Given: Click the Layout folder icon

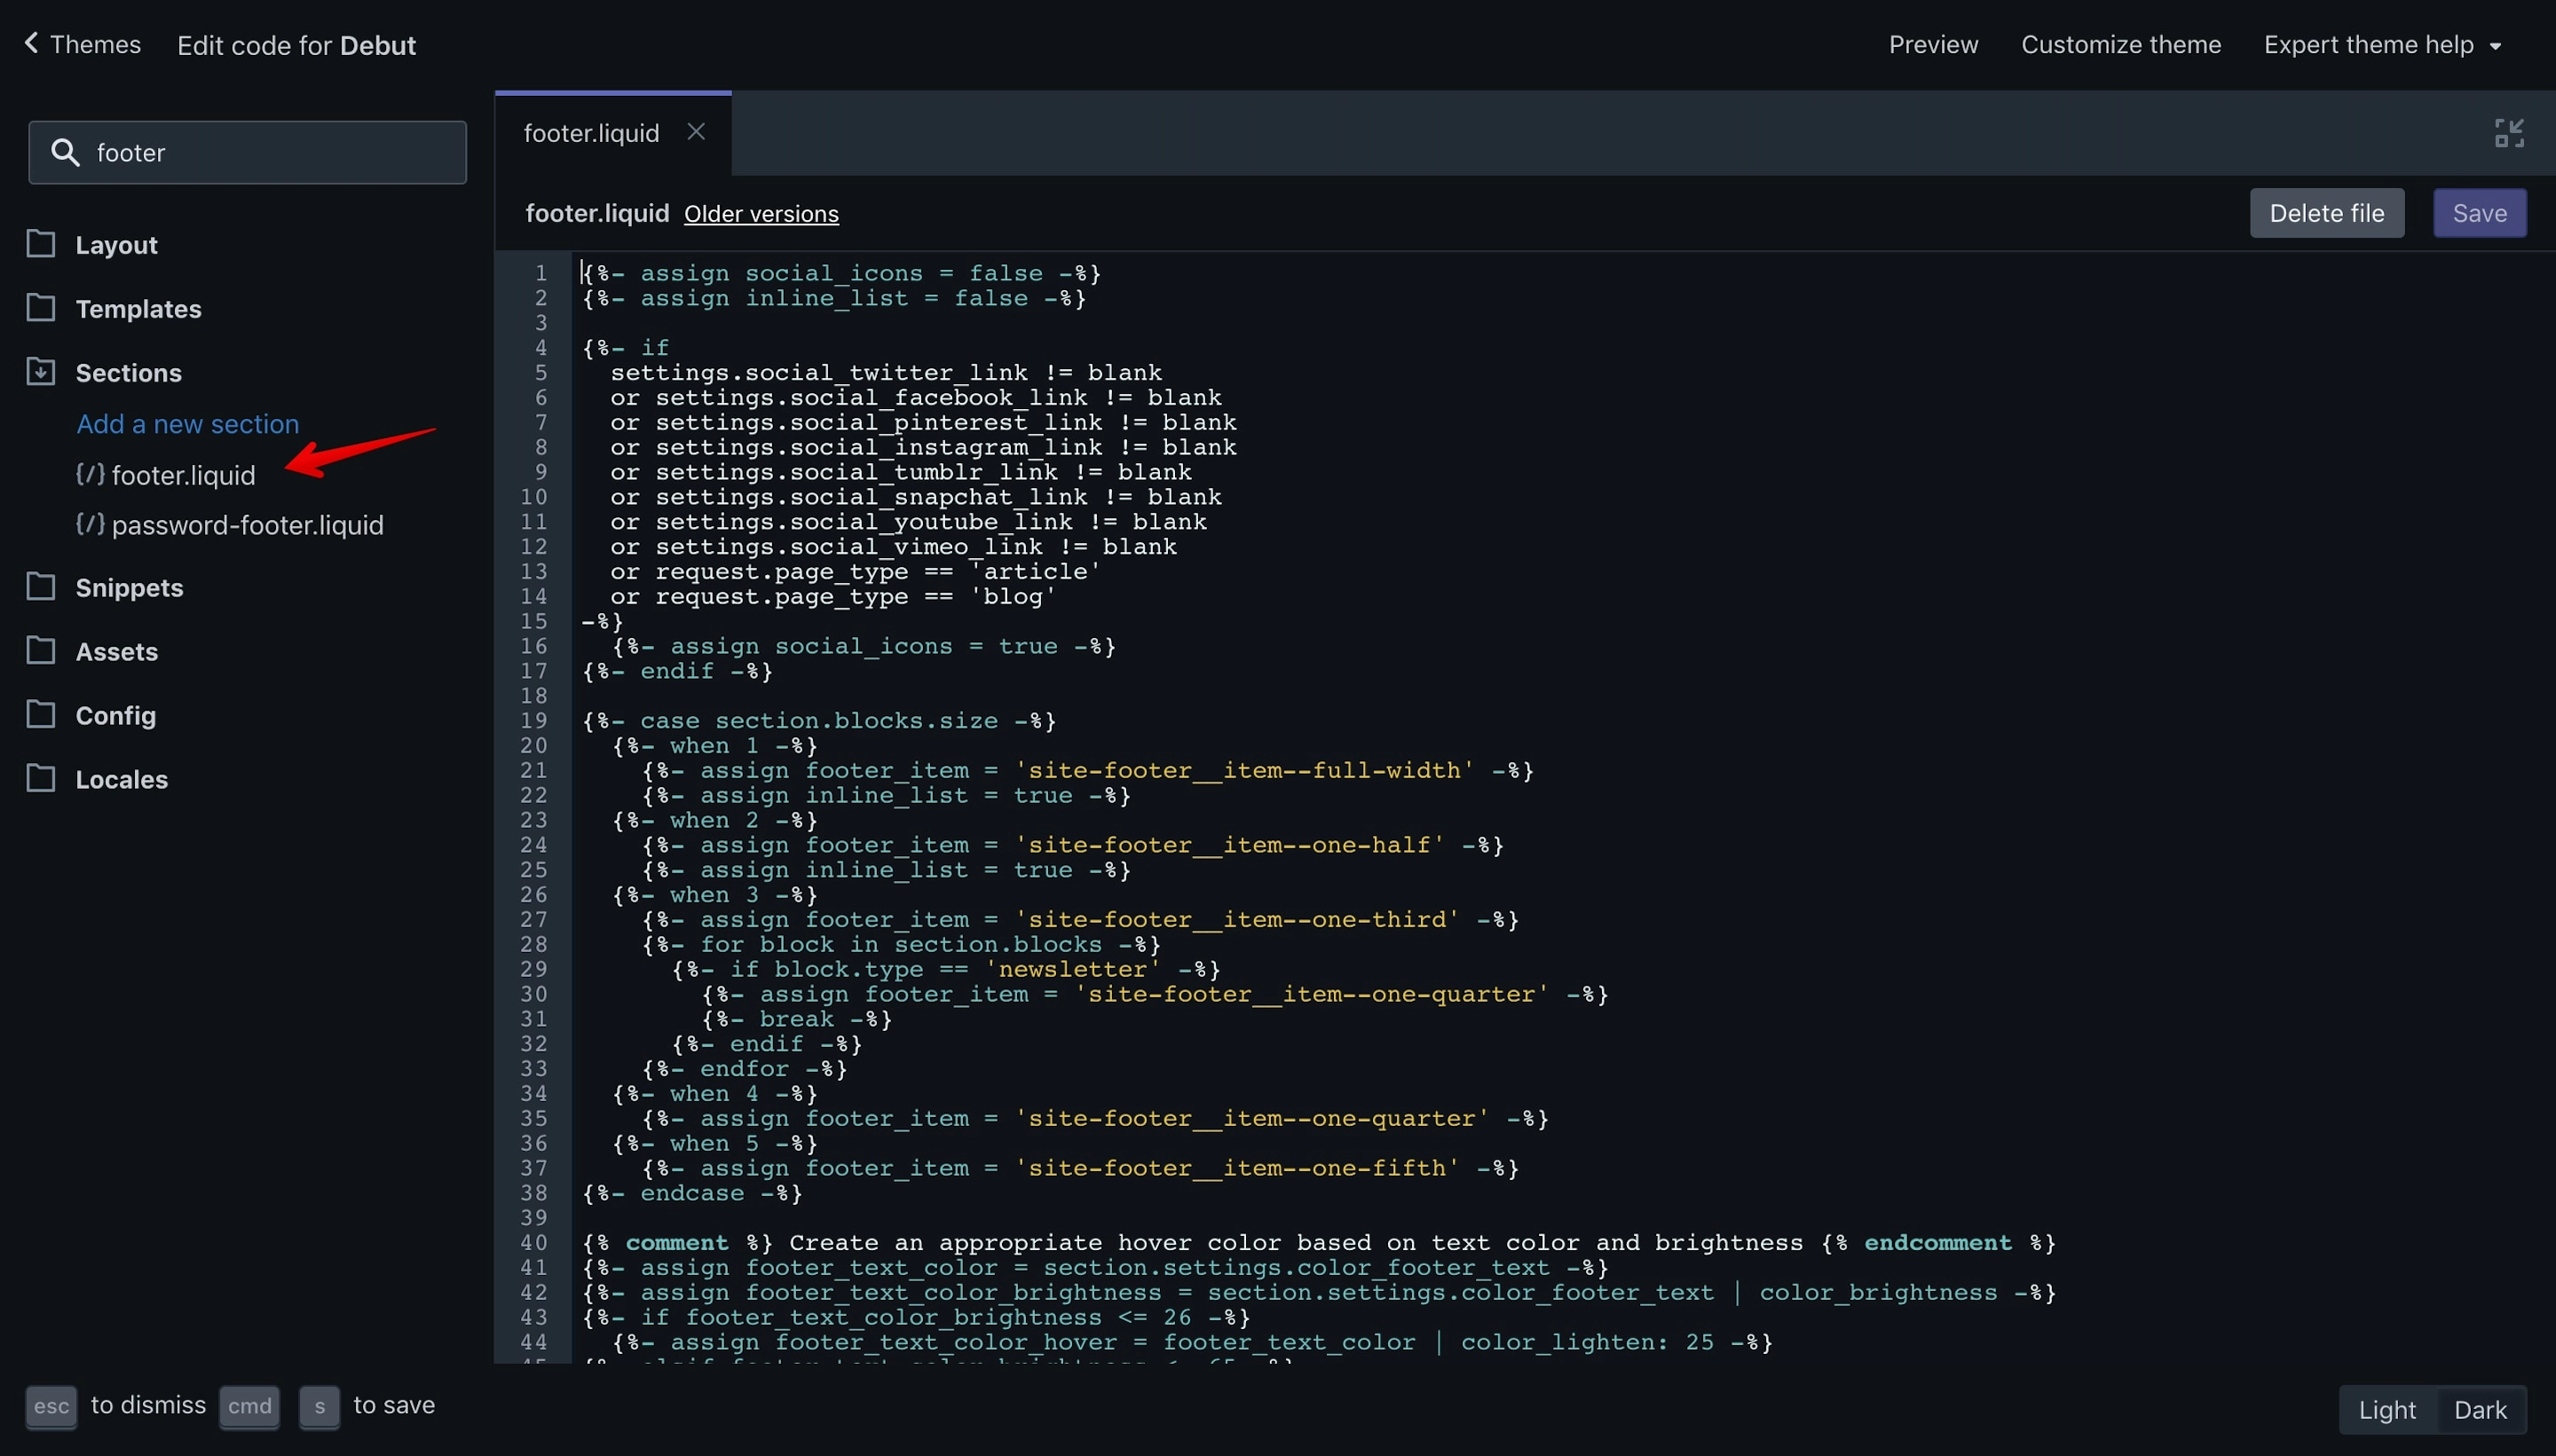Looking at the screenshot, I should (40, 244).
